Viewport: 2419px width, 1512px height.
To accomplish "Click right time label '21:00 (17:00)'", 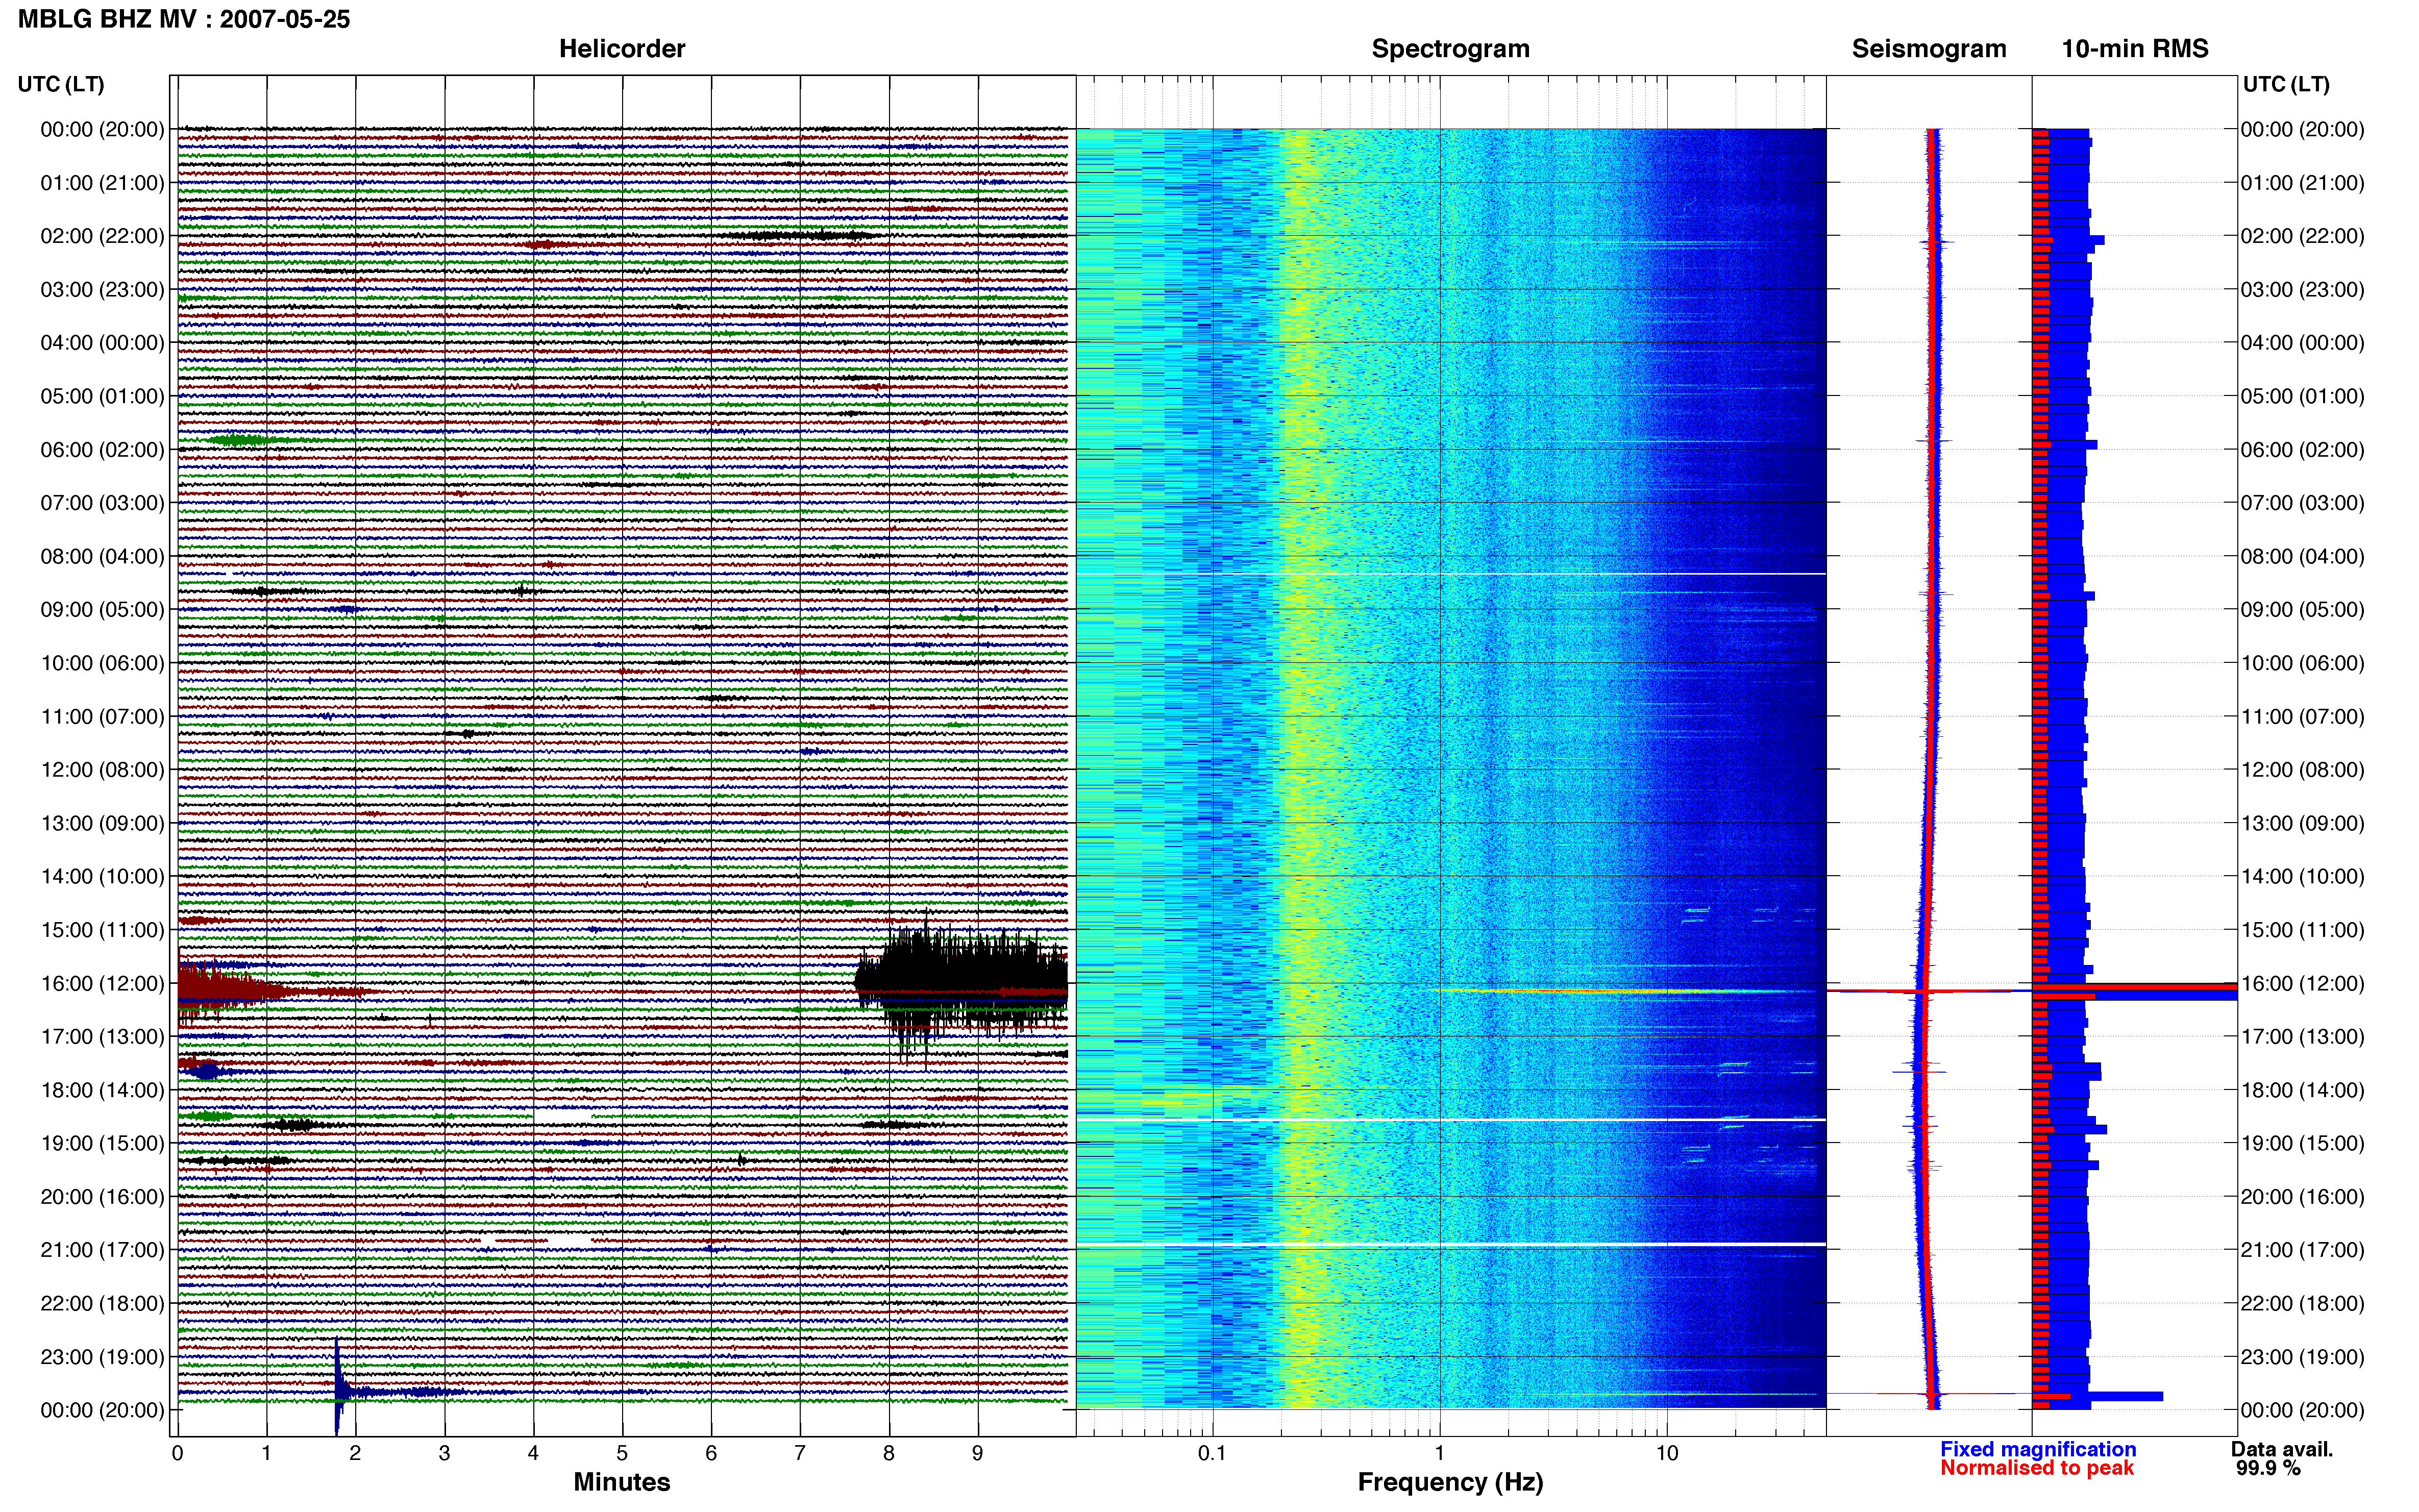I will (x=2302, y=1250).
